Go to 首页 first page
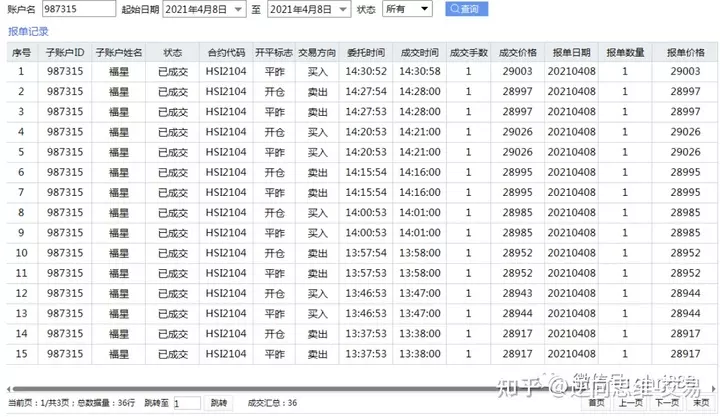Screen dimensions: 720x417 tap(596, 403)
